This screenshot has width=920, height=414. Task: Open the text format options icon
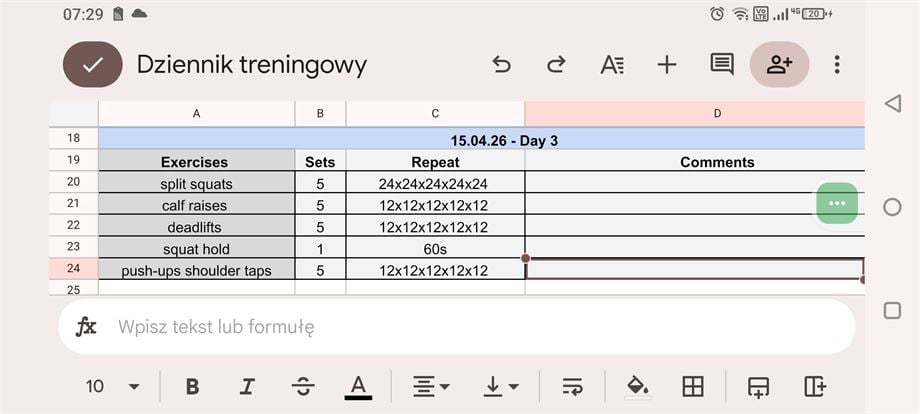[612, 65]
